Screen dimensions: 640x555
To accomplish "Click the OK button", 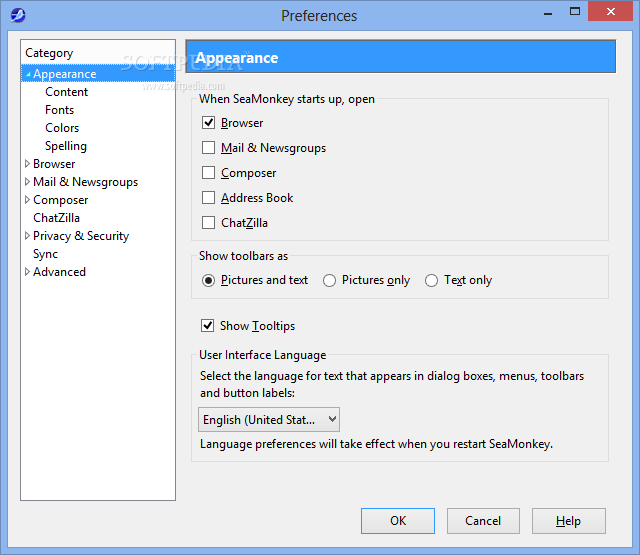I will click(x=398, y=521).
